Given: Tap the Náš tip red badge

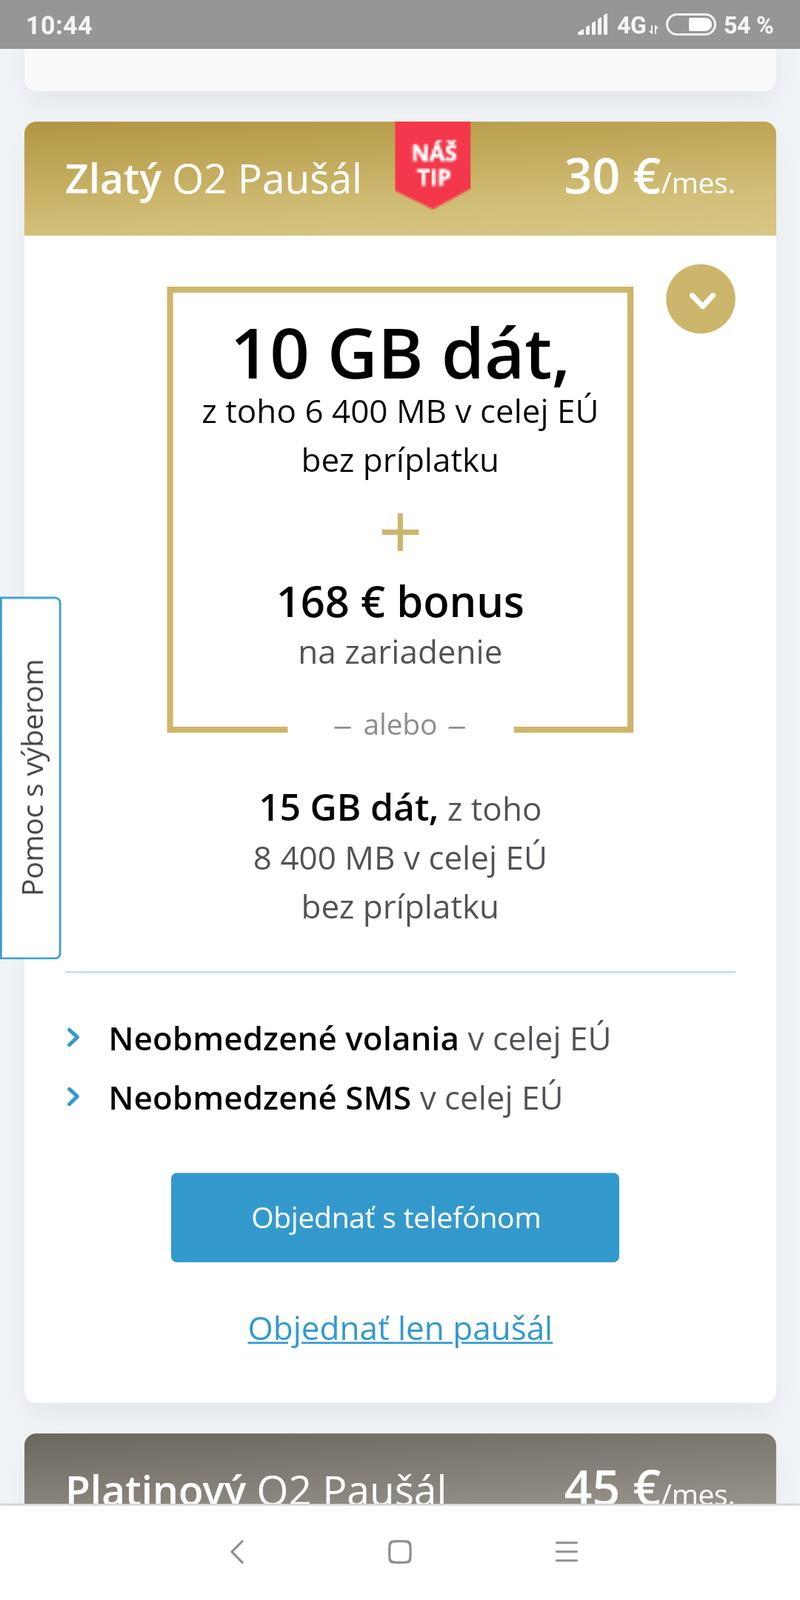Looking at the screenshot, I should pos(433,166).
